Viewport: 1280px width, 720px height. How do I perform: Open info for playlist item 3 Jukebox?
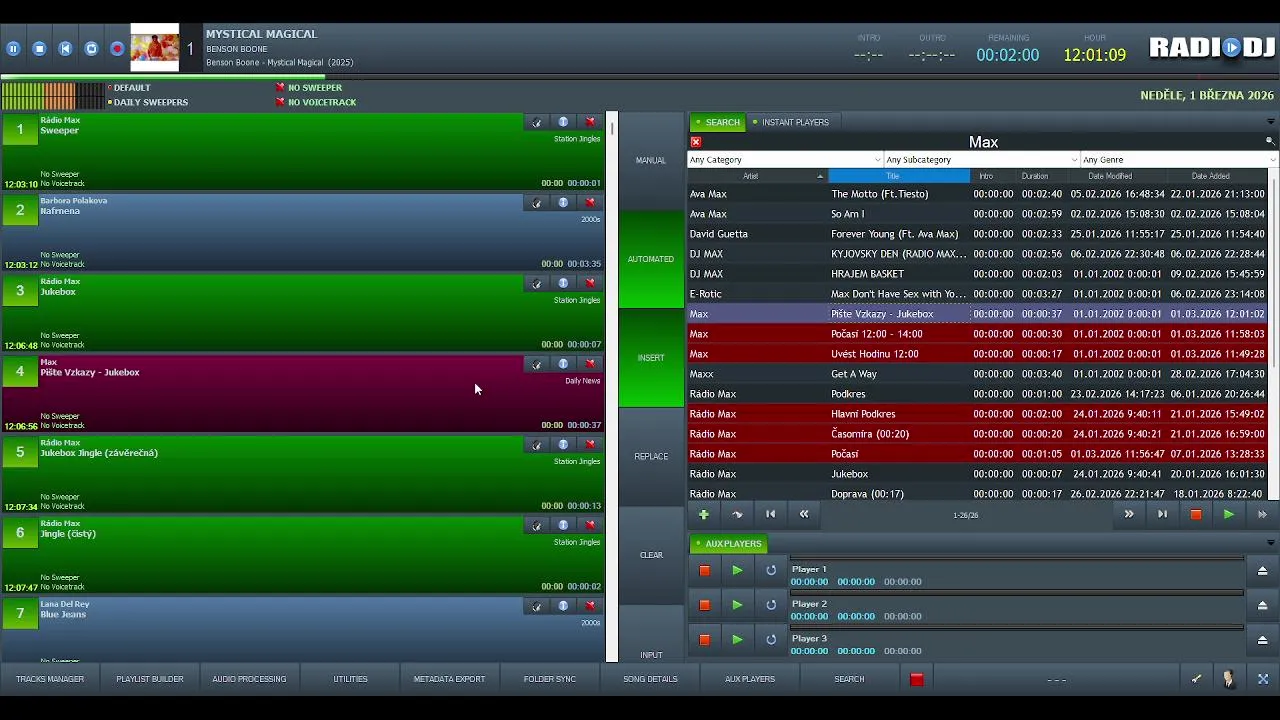(563, 284)
